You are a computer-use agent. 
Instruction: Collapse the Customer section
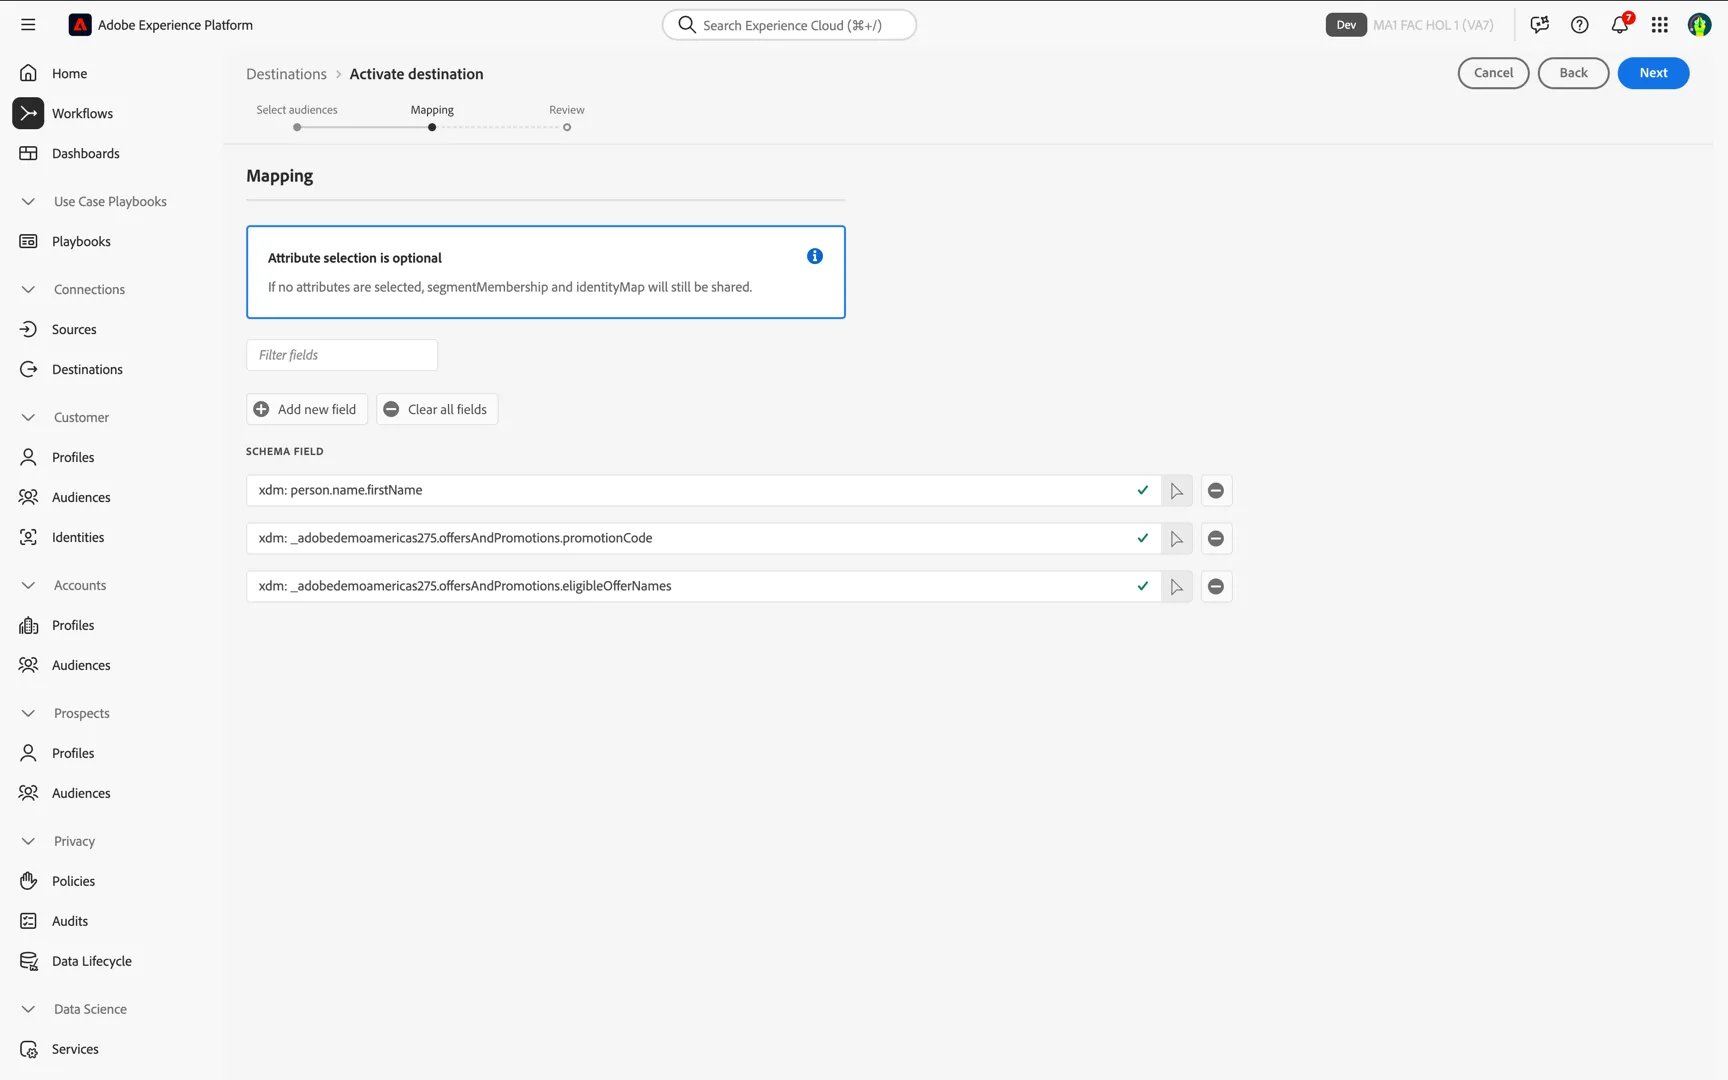(x=28, y=417)
